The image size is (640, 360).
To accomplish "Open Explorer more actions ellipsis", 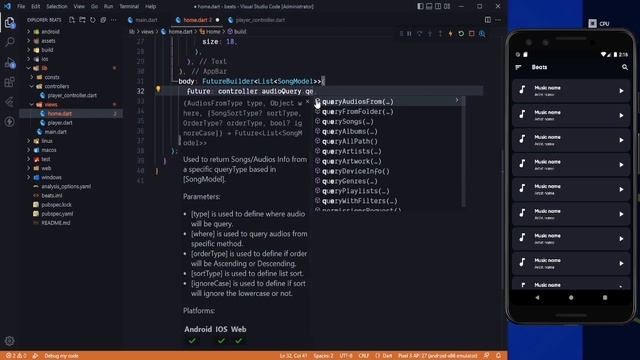I will click(113, 20).
